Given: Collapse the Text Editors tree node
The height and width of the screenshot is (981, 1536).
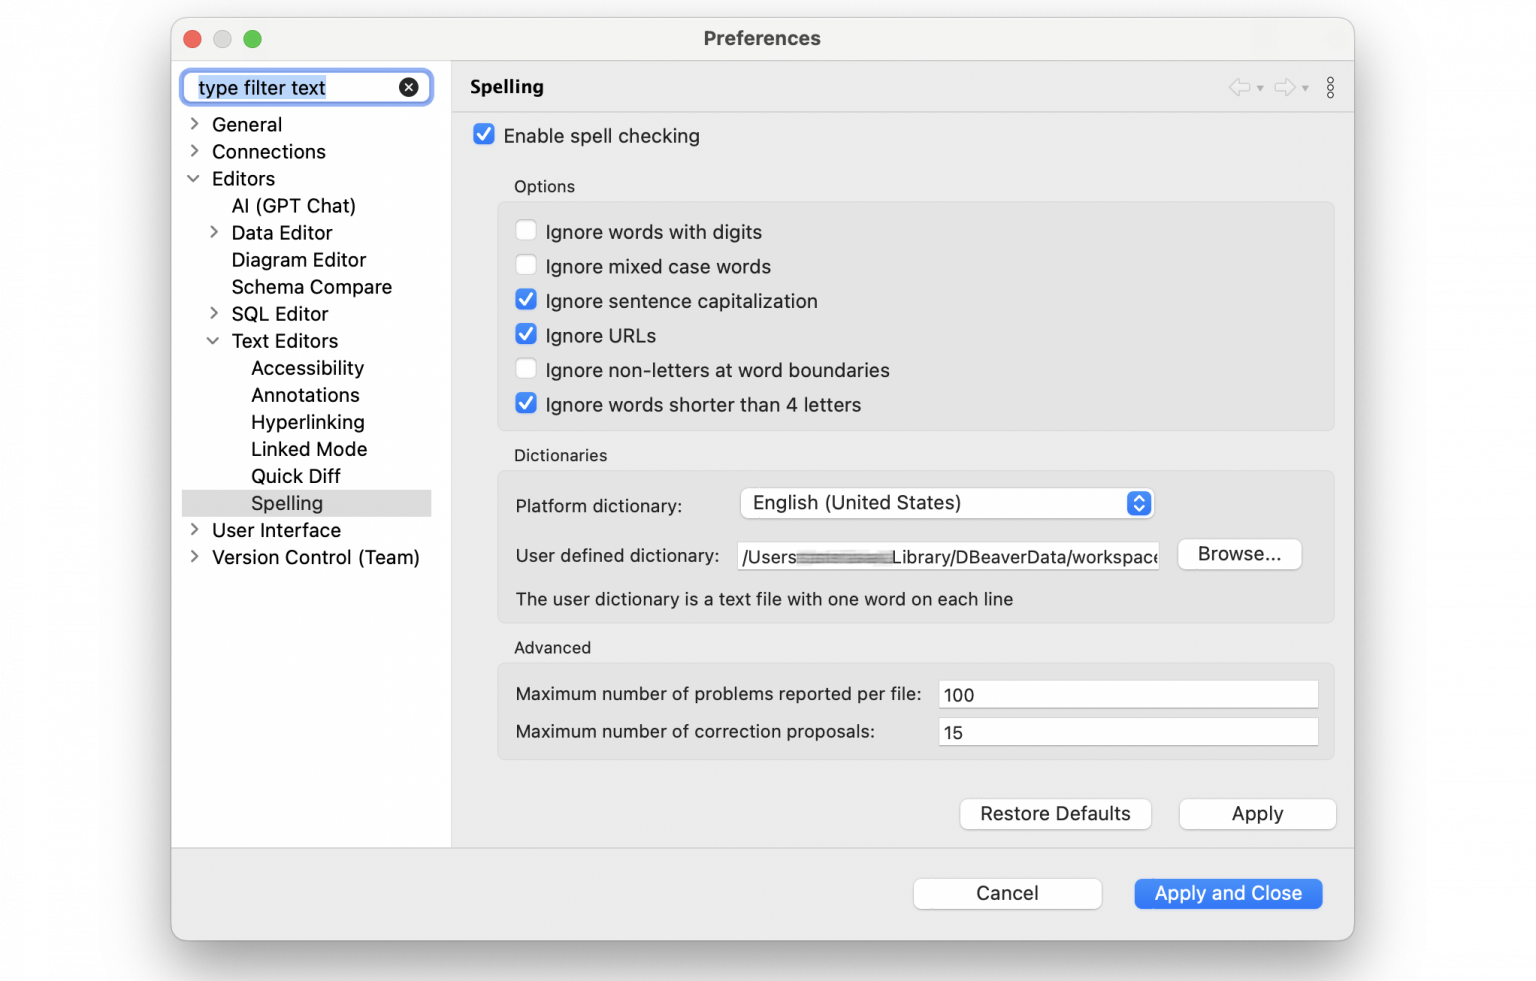Looking at the screenshot, I should pos(213,341).
